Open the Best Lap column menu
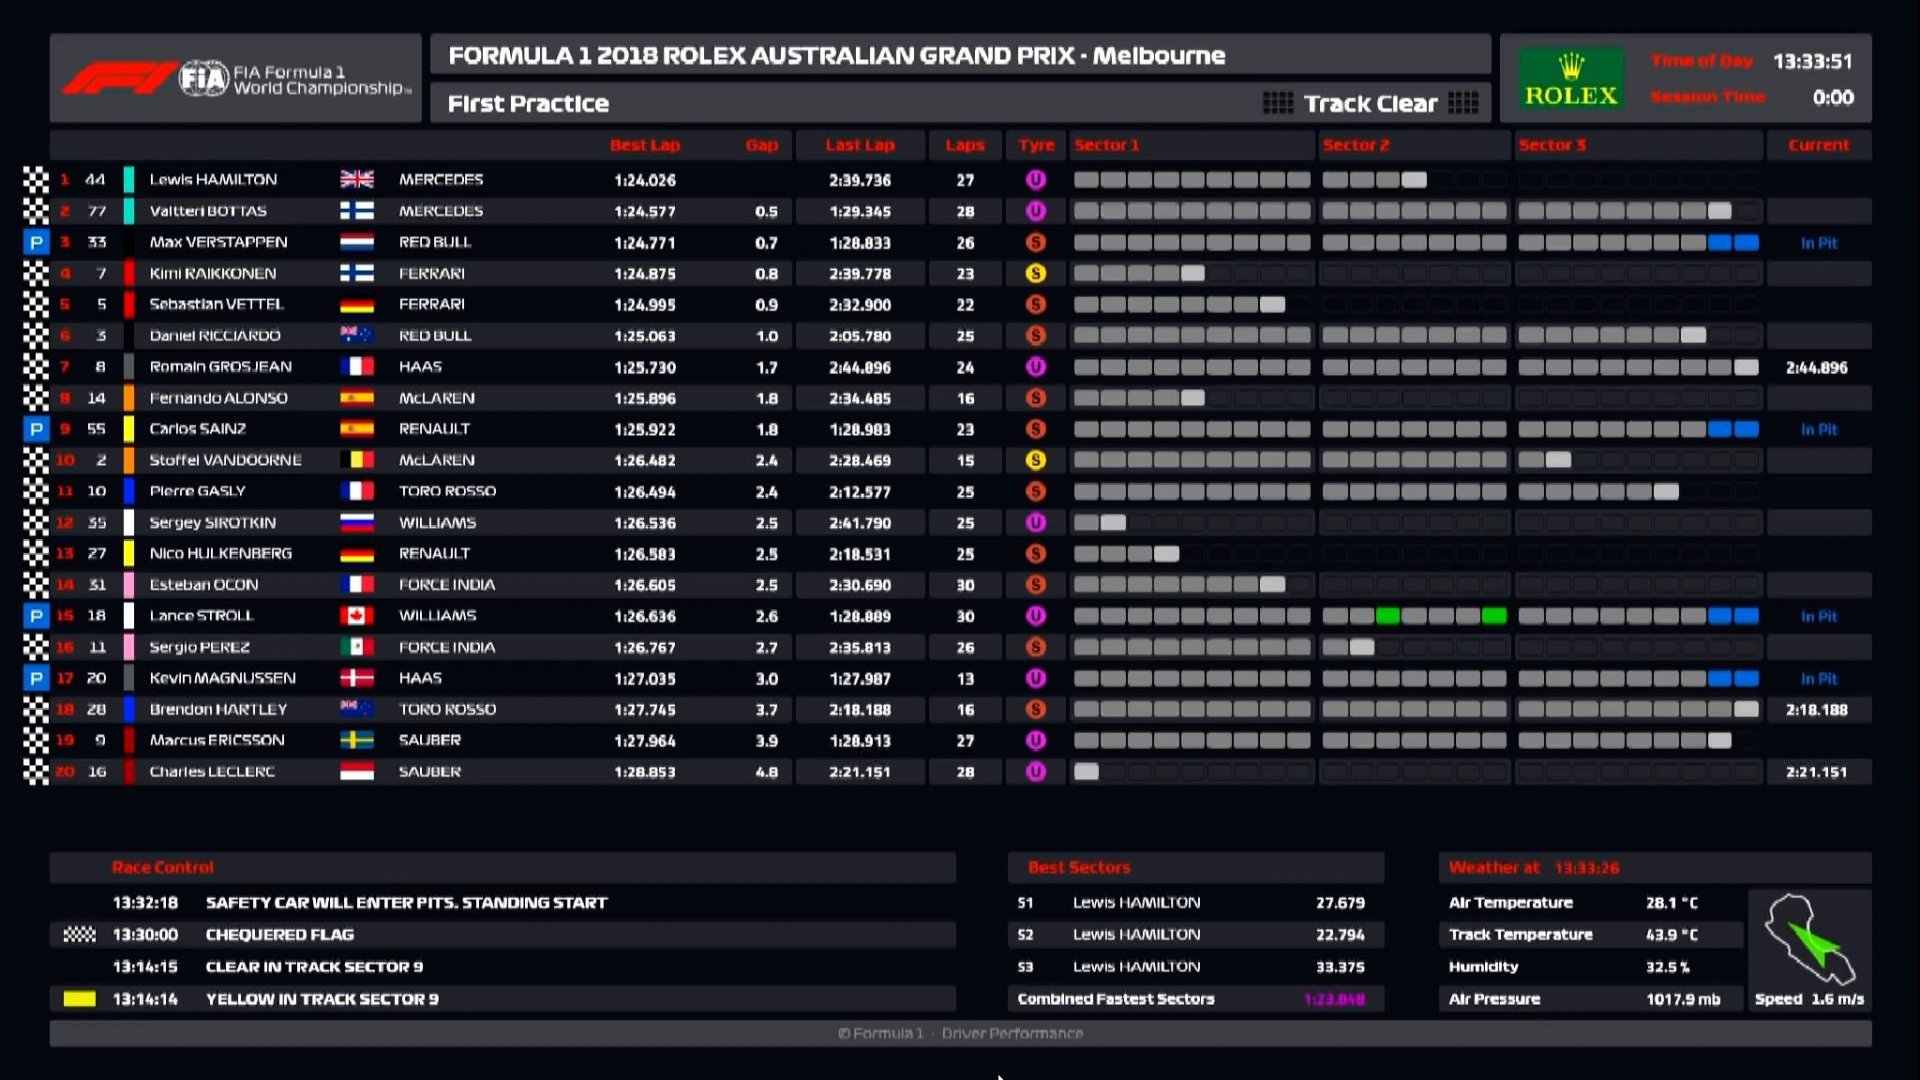 [646, 144]
